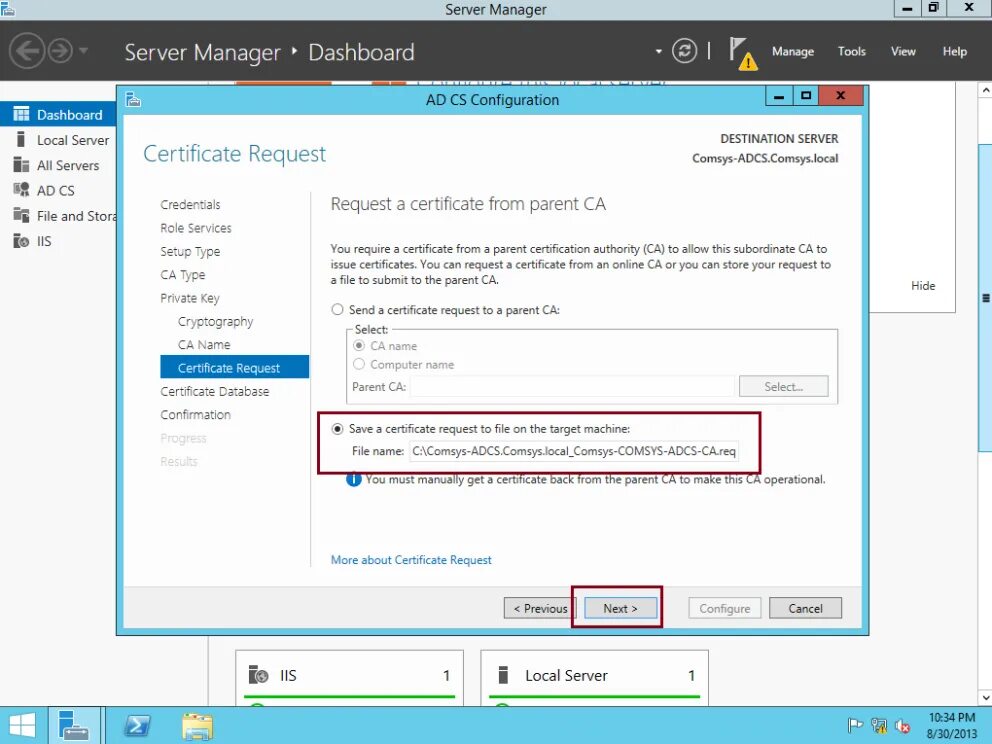Click the AD CS Configuration window icon
Image resolution: width=992 pixels, height=744 pixels.
(x=133, y=99)
